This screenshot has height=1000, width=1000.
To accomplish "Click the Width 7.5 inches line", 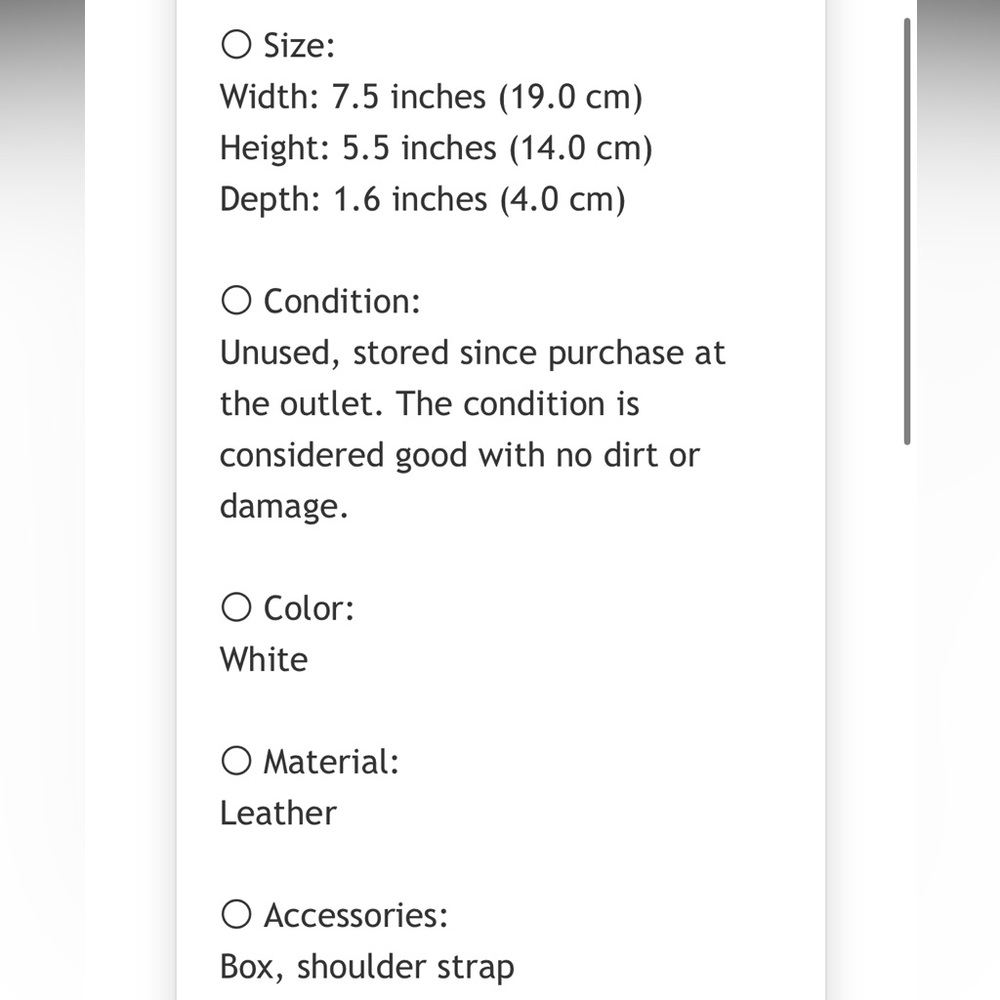I will point(430,97).
